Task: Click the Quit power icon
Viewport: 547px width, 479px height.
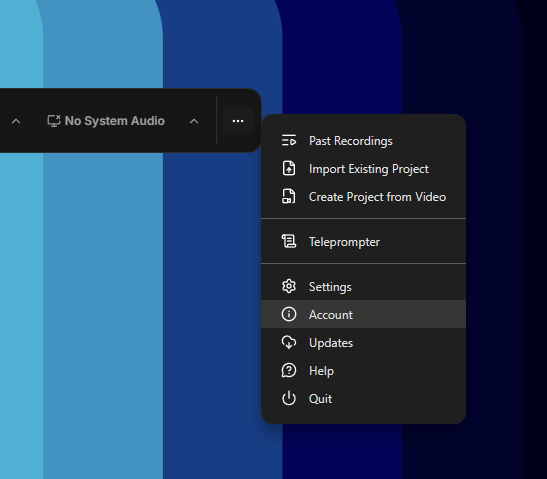Action: 289,398
